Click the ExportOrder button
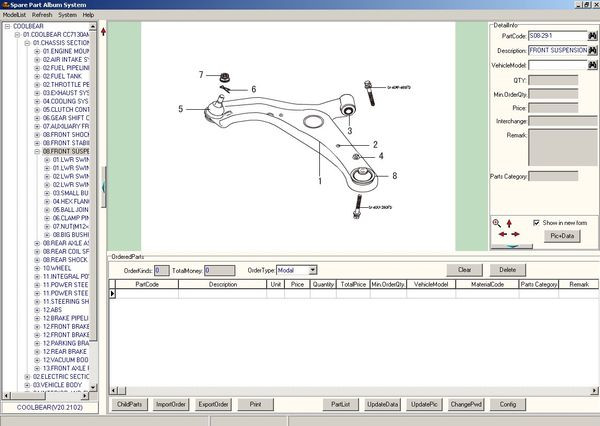Screen dimensions: 600x426 point(213,404)
